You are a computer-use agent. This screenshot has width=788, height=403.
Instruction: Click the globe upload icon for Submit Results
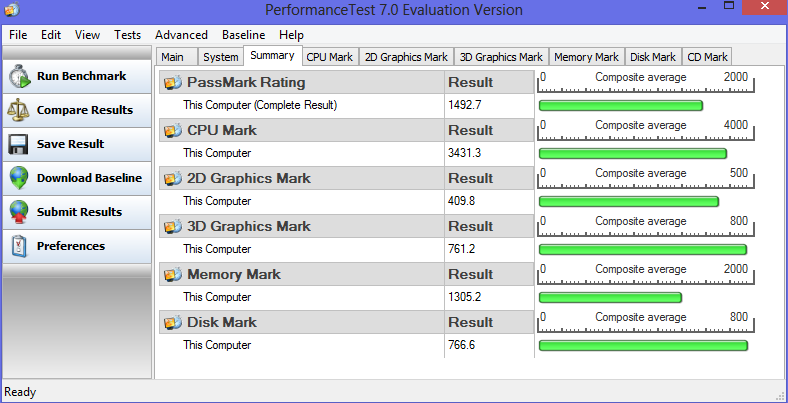point(19,212)
